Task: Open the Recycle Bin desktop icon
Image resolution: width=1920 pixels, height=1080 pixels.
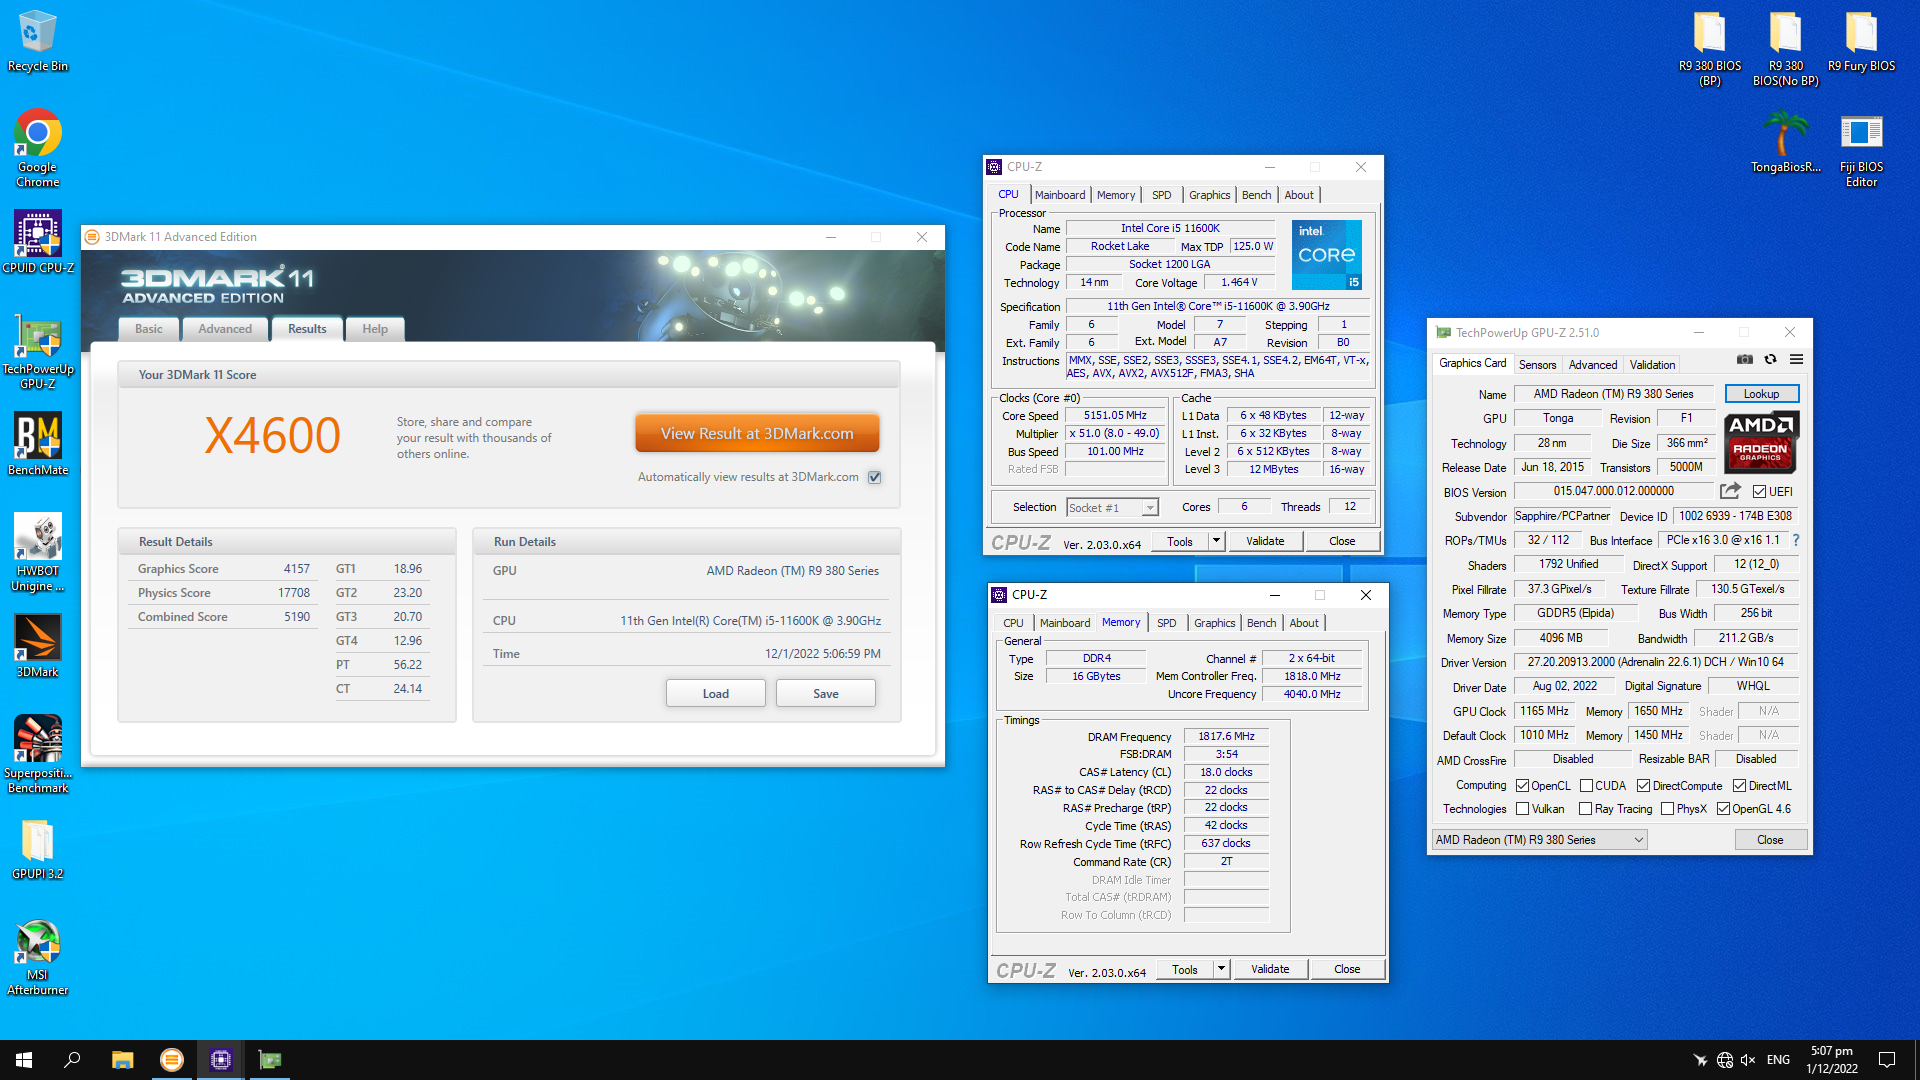Action: [38, 41]
